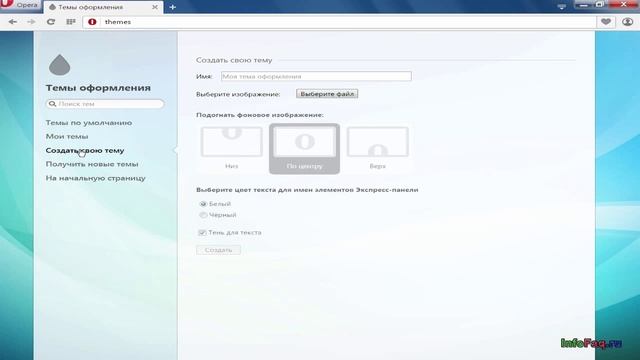Select the По центру alignment thumbnail
The height and width of the screenshot is (360, 640).
tap(304, 149)
